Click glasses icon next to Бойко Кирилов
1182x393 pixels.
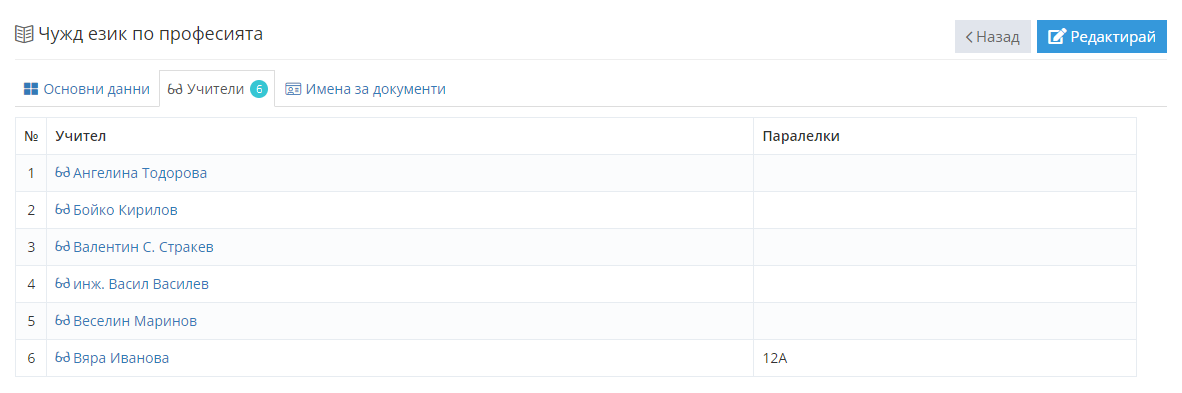[x=63, y=210]
